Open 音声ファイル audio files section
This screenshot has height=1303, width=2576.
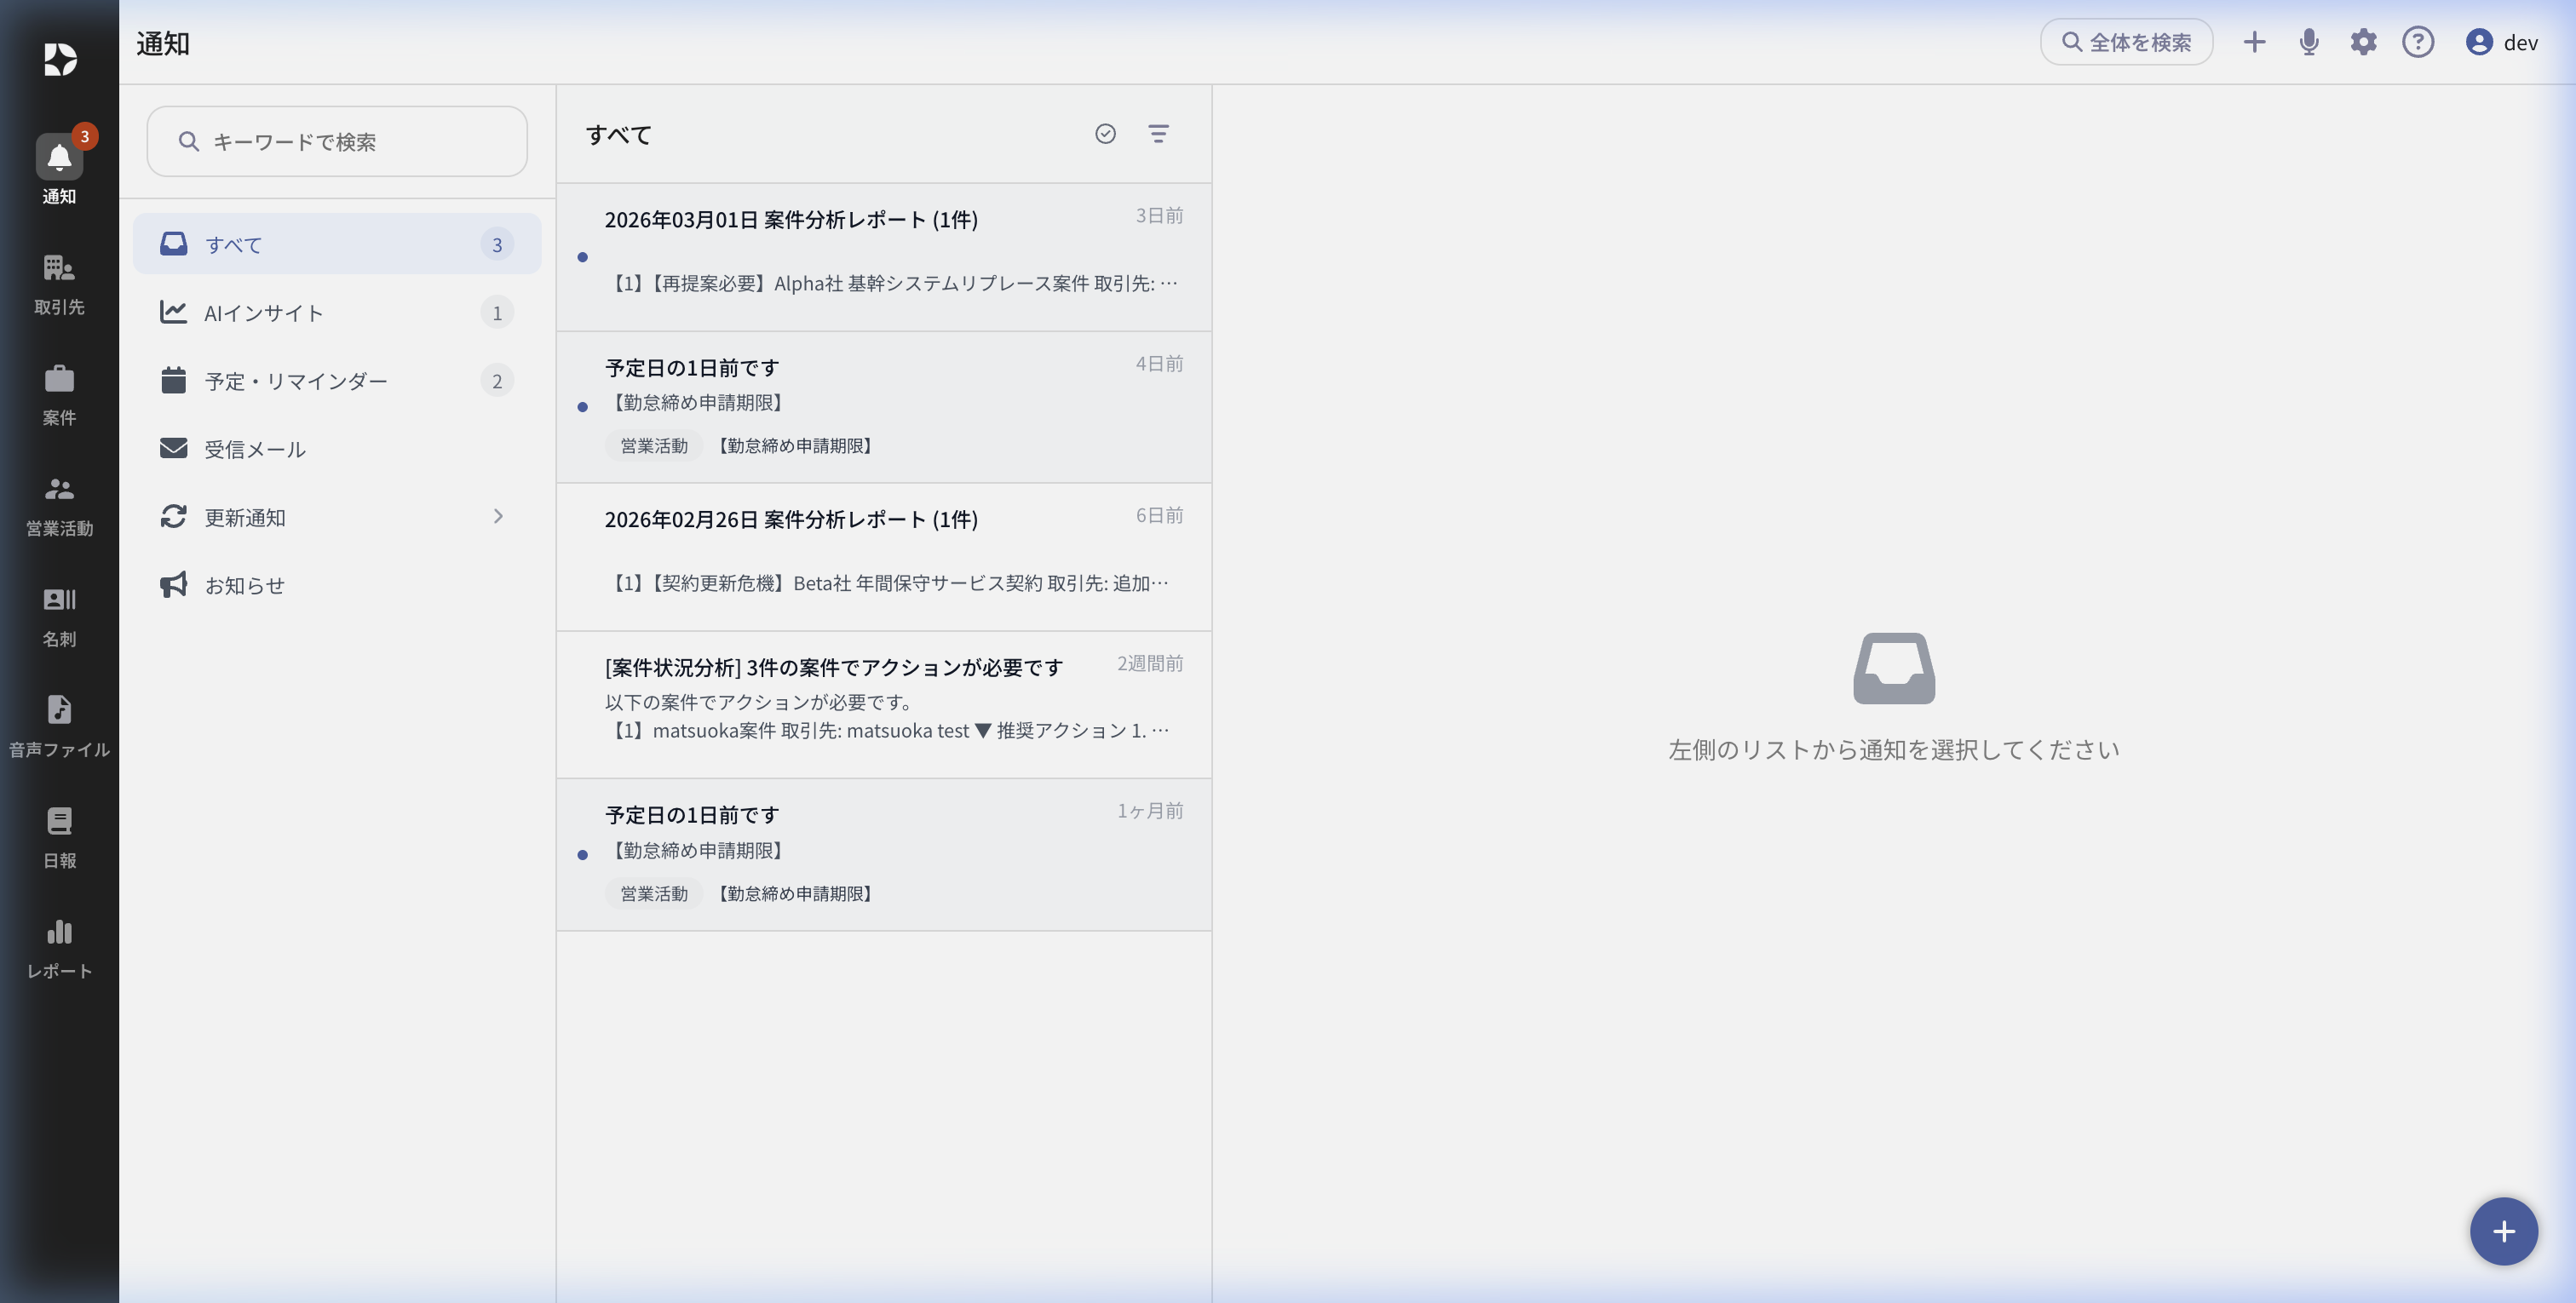59,726
